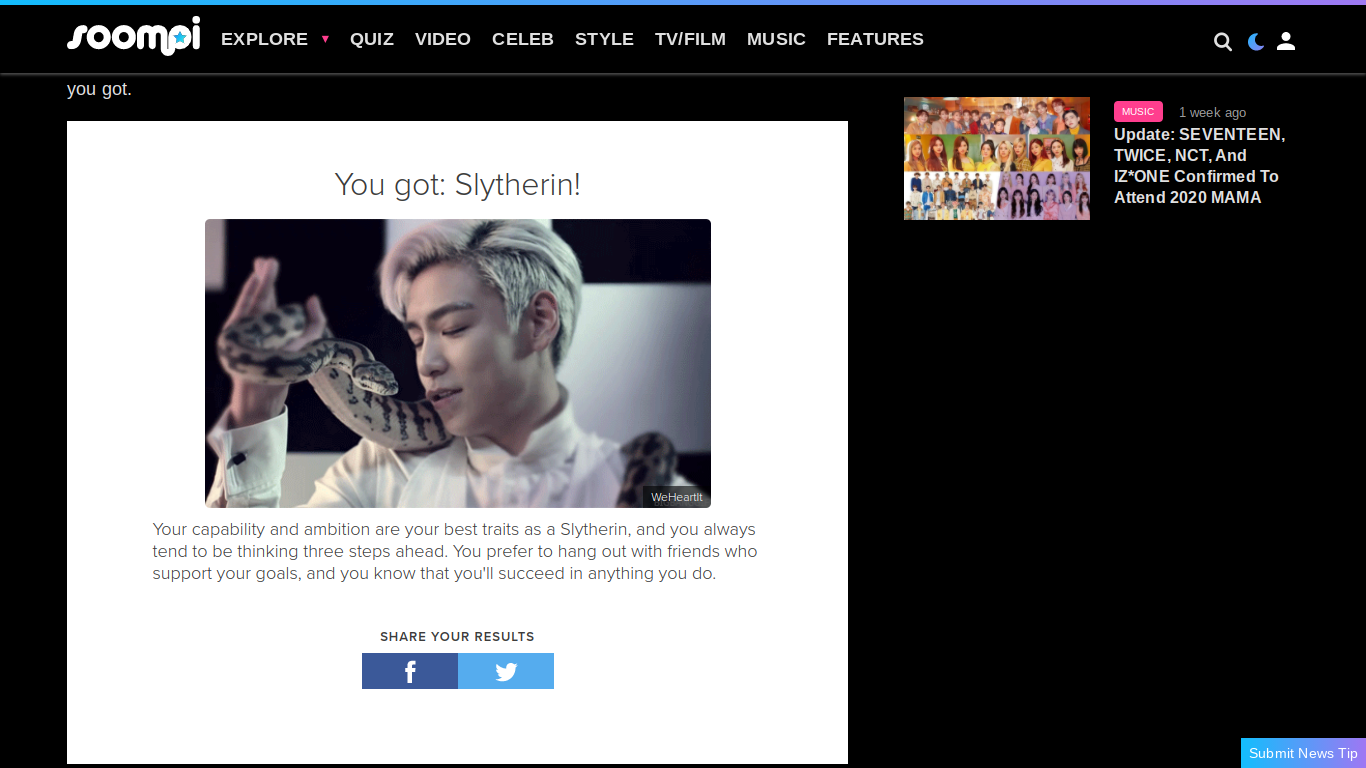
Task: Open the Music section
Action: pos(776,39)
